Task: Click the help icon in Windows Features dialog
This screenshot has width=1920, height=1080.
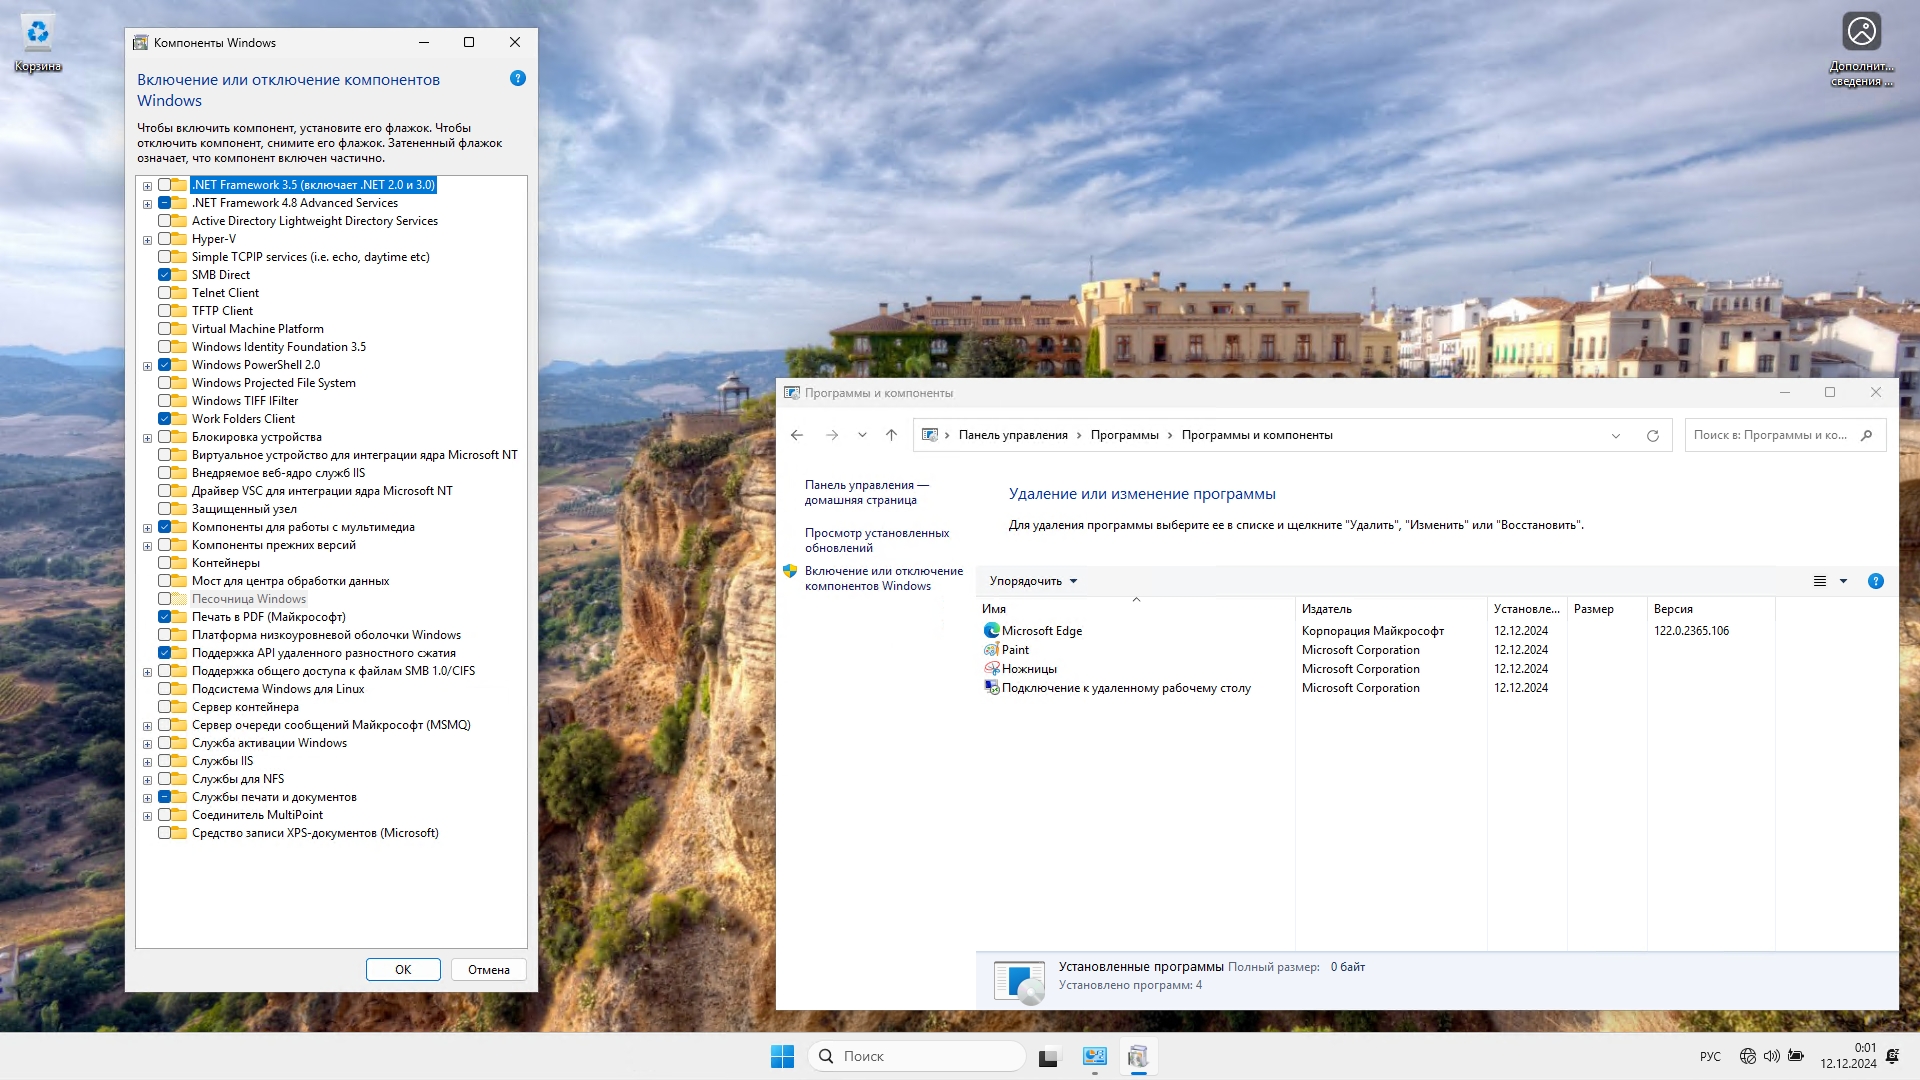Action: (517, 78)
